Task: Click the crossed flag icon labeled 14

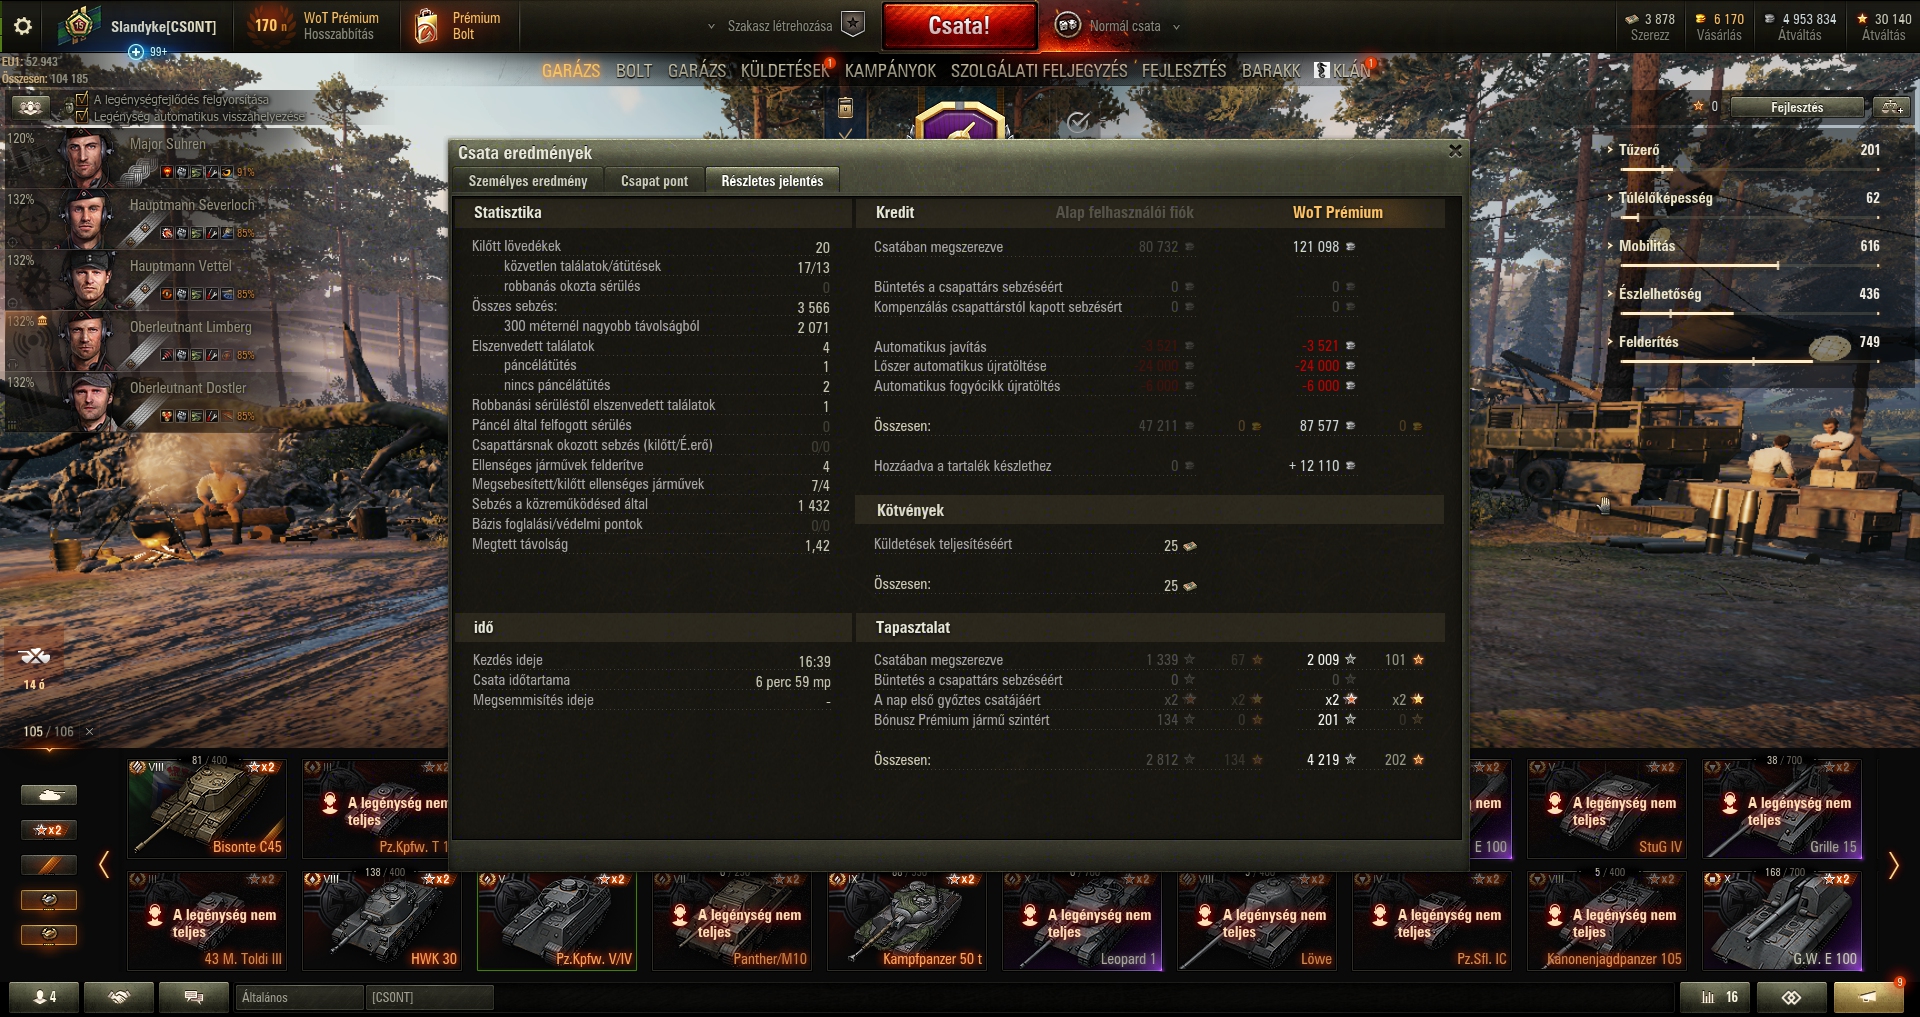Action: coord(35,657)
